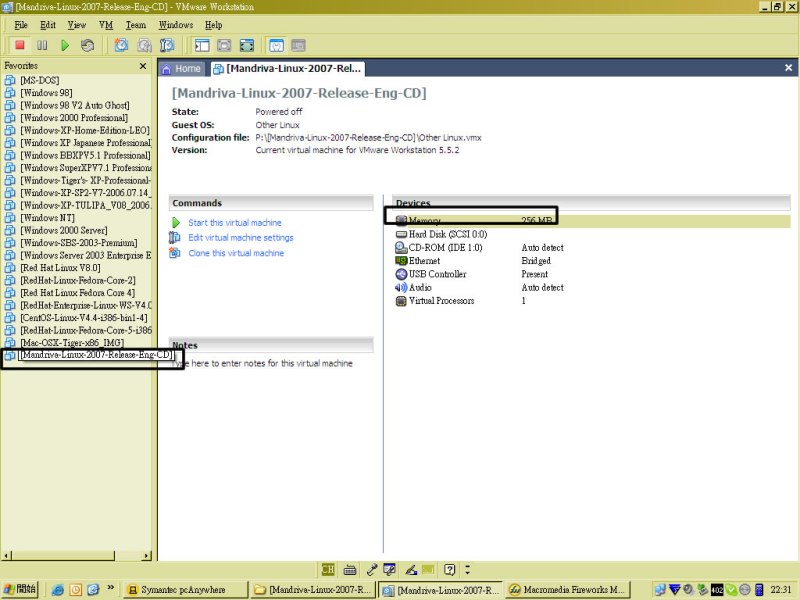Open the Windows menu
The image size is (800, 600).
pos(176,25)
